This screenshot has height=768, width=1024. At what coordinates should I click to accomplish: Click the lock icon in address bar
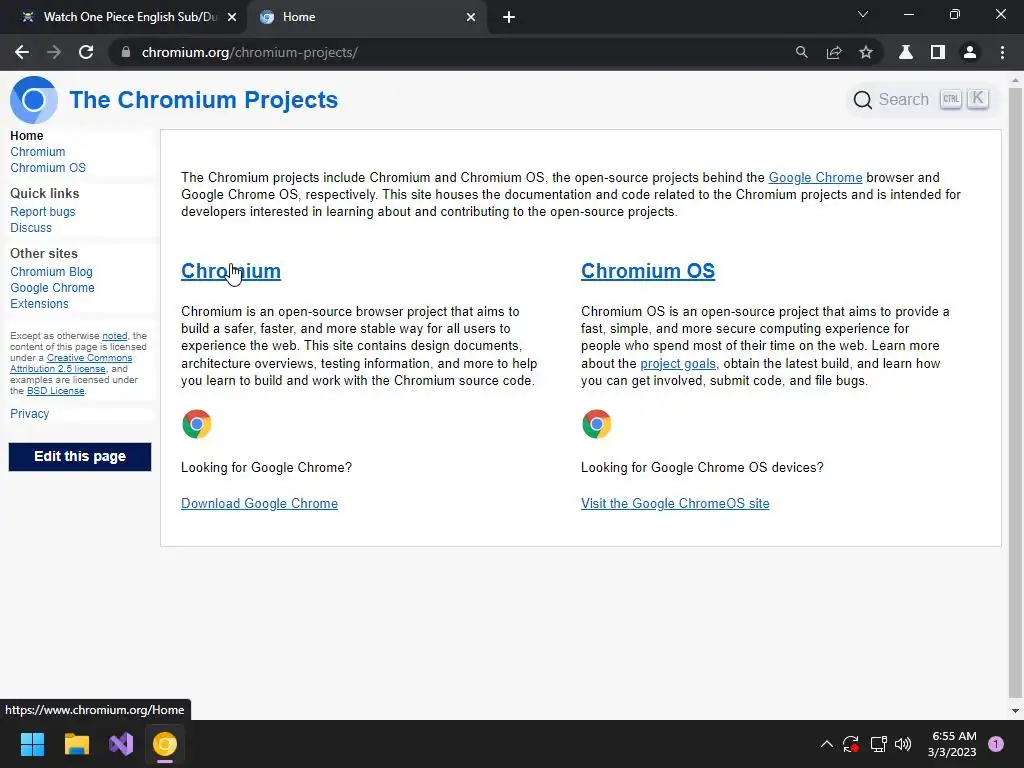[126, 52]
